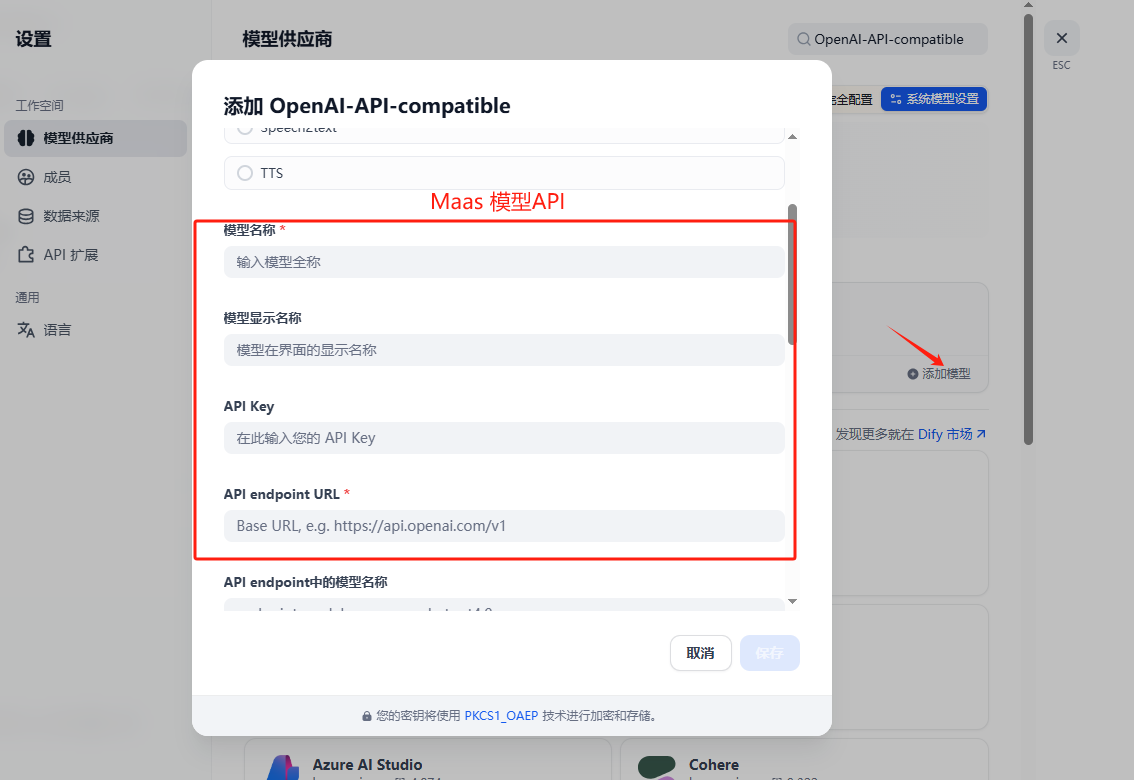
Task: Click the Azure AI Studio card
Action: pos(428,759)
